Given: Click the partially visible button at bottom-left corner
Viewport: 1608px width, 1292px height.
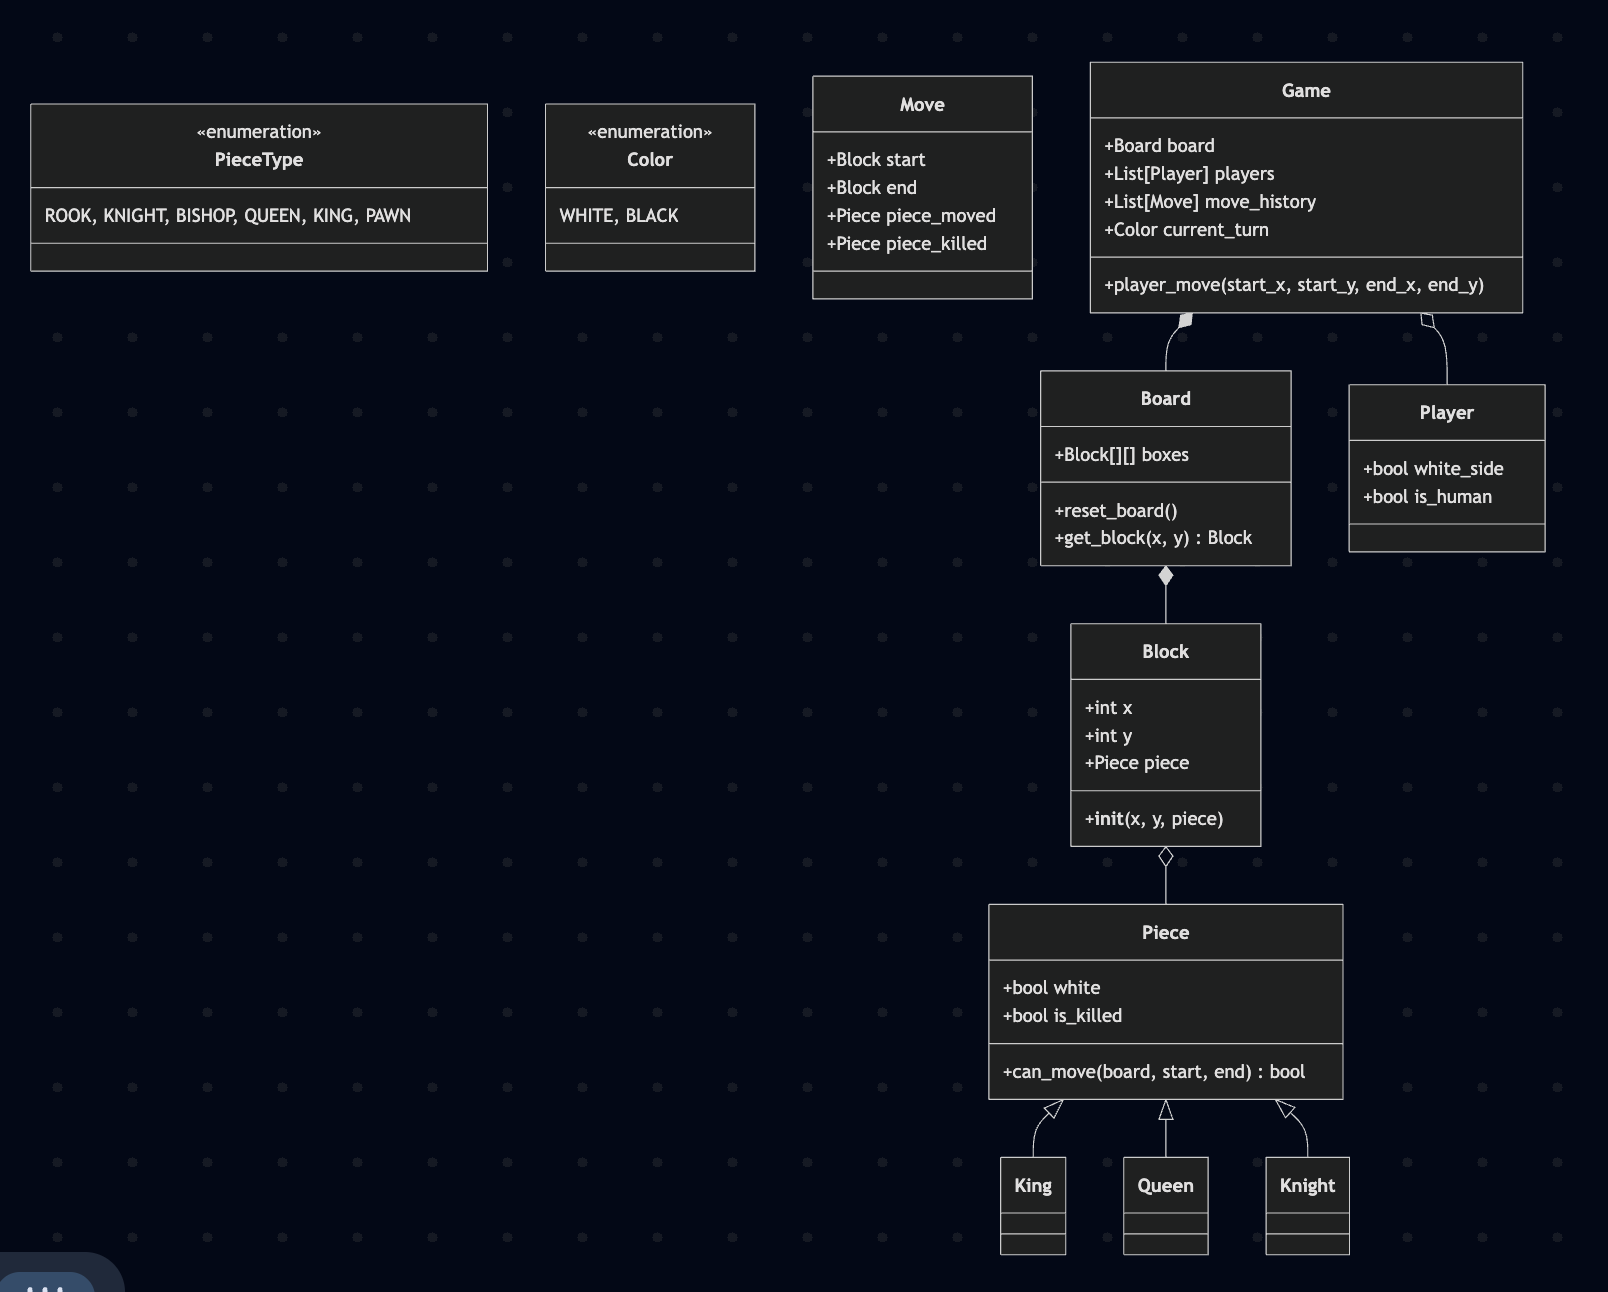Looking at the screenshot, I should pos(47,1278).
